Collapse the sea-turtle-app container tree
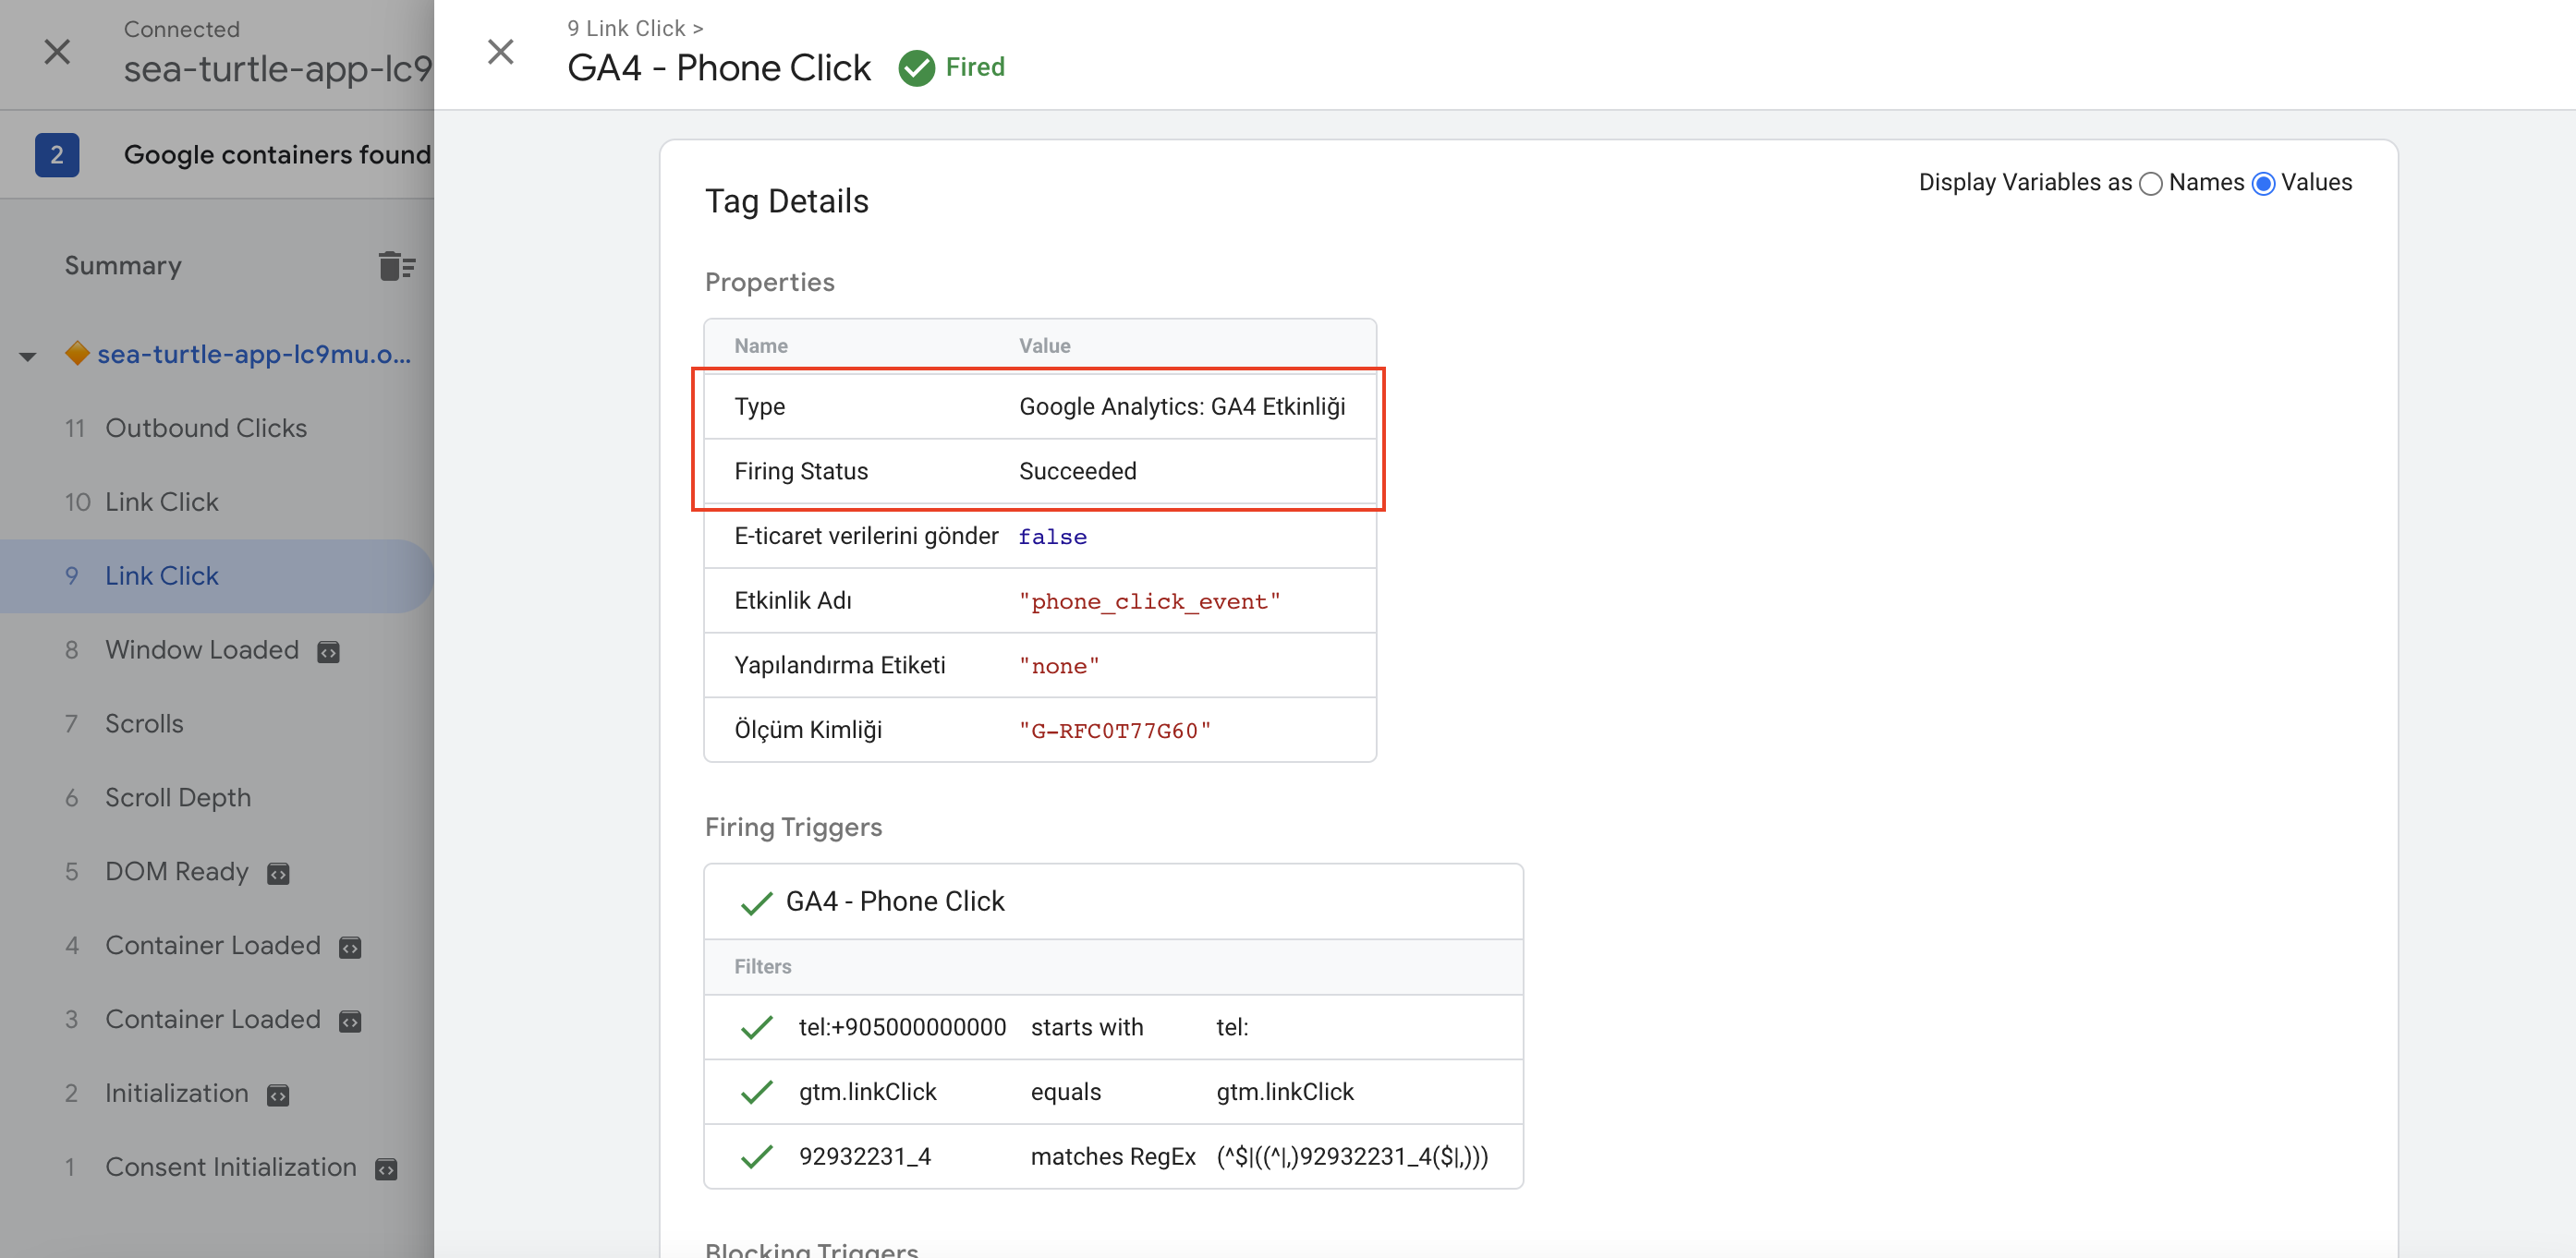 pos(28,356)
